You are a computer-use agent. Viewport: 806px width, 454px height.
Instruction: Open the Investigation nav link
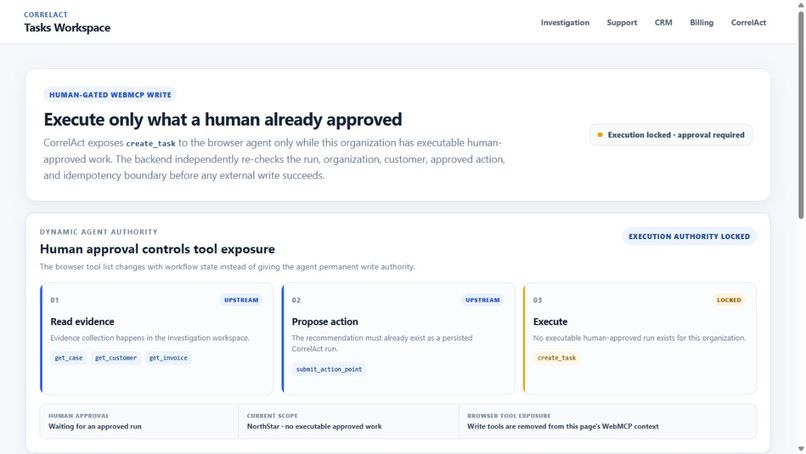click(564, 23)
